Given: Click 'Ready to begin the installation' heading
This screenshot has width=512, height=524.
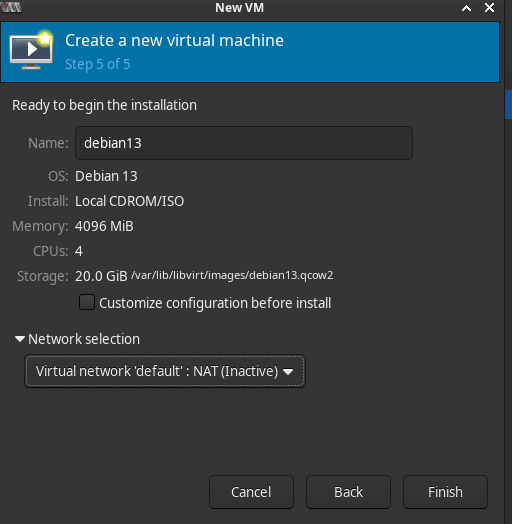Looking at the screenshot, I should (104, 105).
